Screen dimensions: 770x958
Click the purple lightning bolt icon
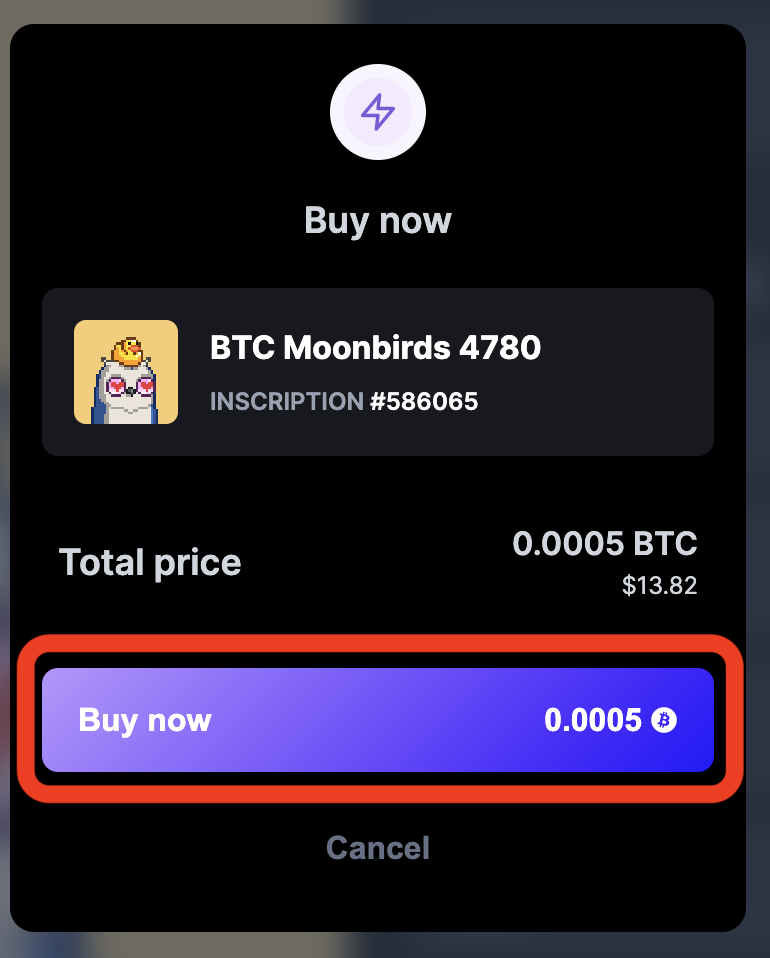point(378,112)
